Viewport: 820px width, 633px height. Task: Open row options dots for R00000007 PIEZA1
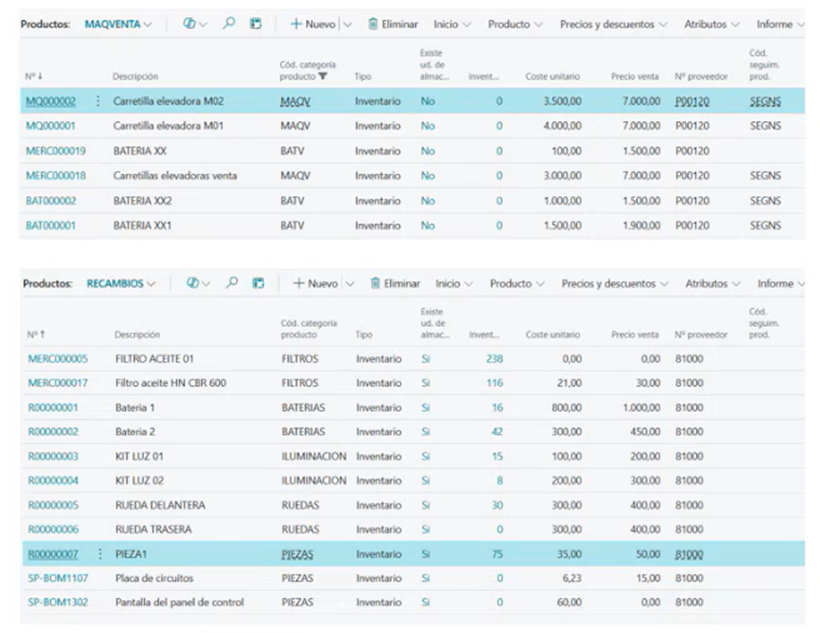(99, 554)
